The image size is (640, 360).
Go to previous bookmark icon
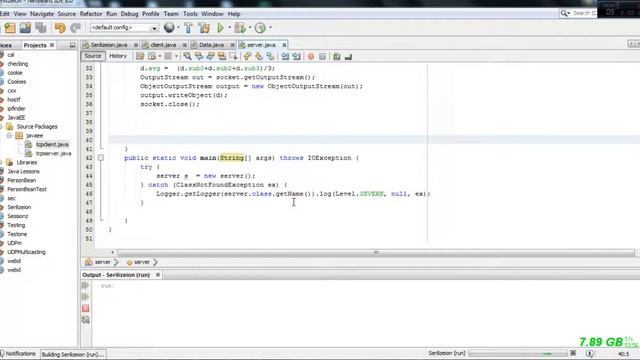coord(247,56)
